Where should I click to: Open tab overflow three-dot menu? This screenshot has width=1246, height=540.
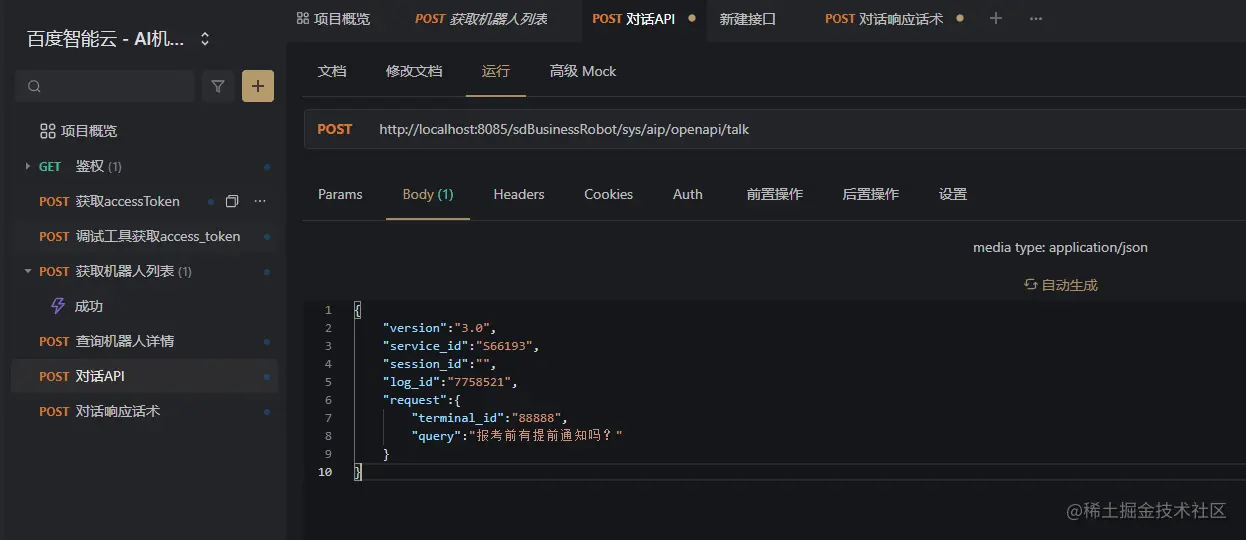coord(1036,18)
